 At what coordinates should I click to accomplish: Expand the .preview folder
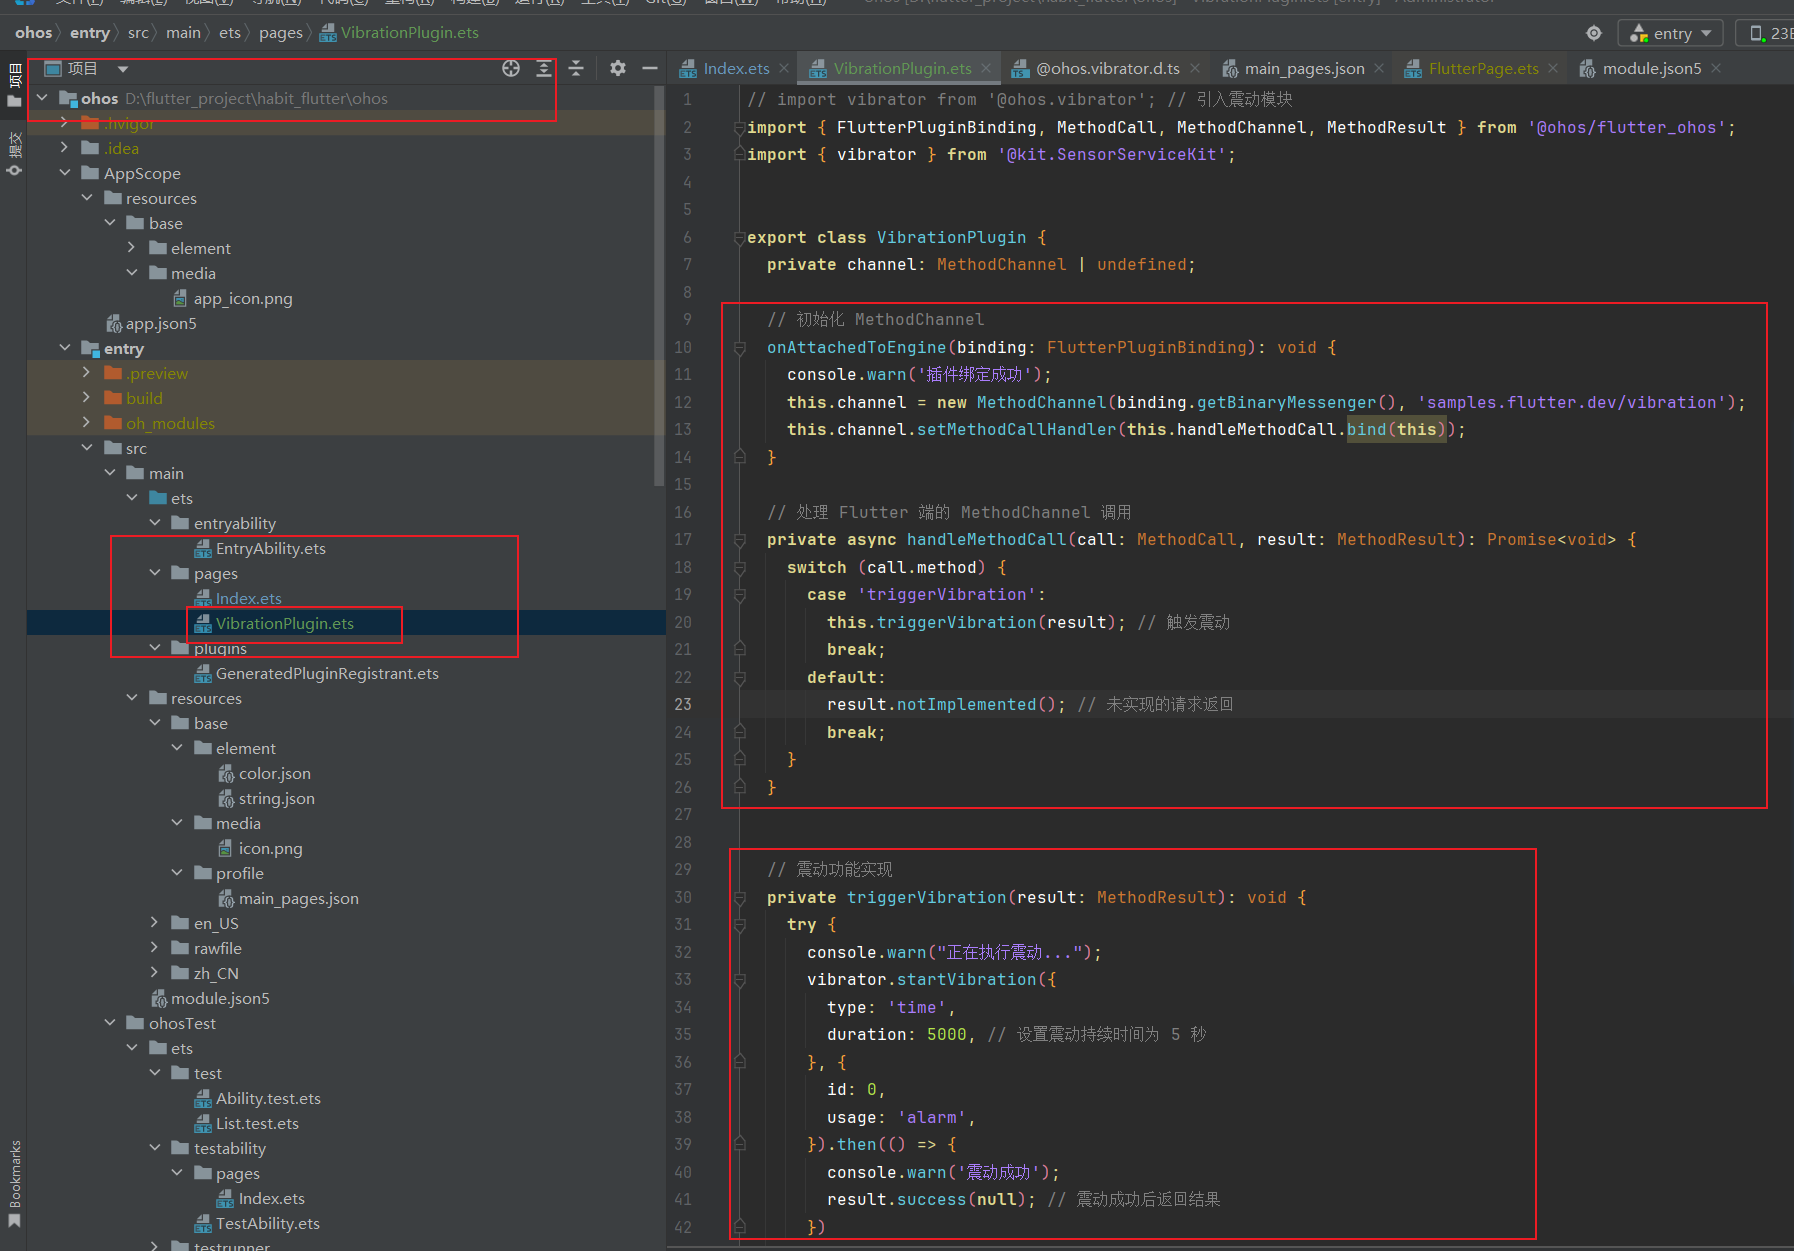coord(87,373)
